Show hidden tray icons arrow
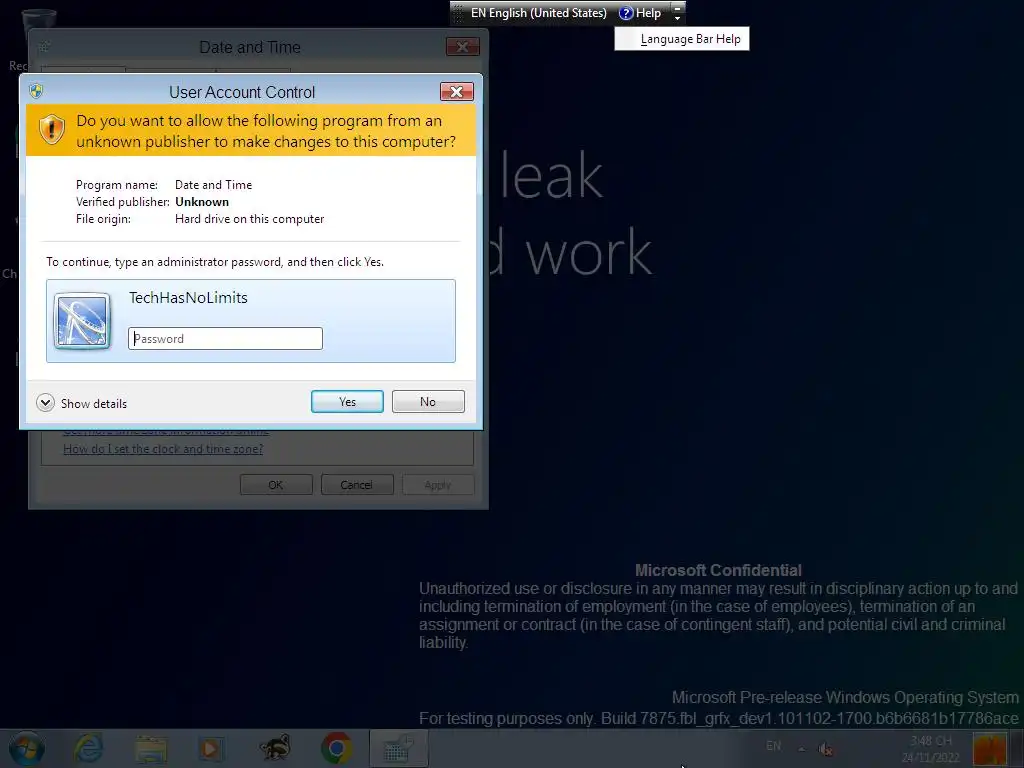This screenshot has width=1024, height=768. coord(801,748)
